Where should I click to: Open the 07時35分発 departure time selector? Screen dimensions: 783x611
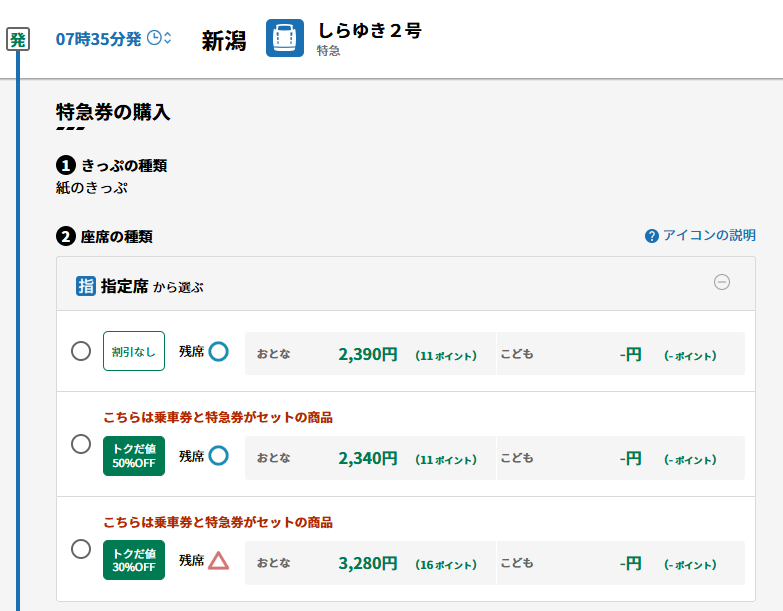click(x=98, y=39)
